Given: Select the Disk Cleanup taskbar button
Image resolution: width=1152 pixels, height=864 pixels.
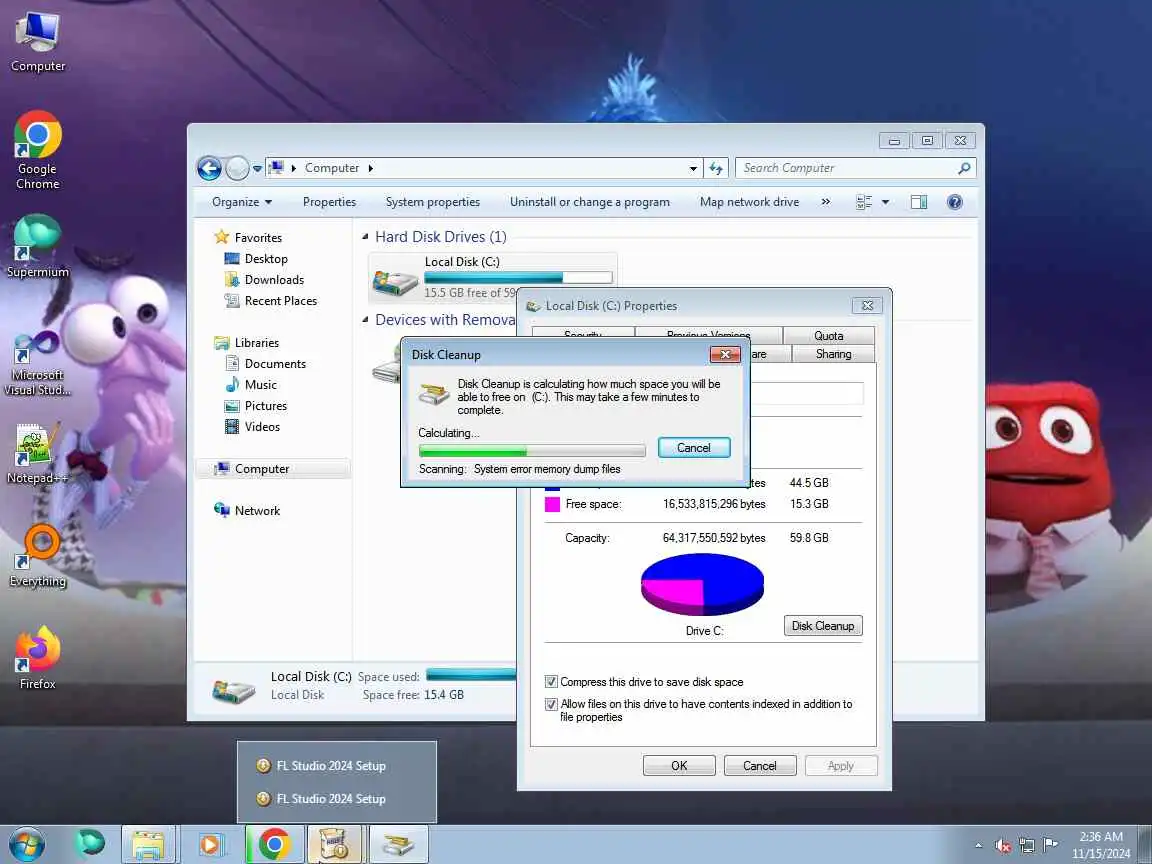Looking at the screenshot, I should pyautogui.click(x=397, y=845).
